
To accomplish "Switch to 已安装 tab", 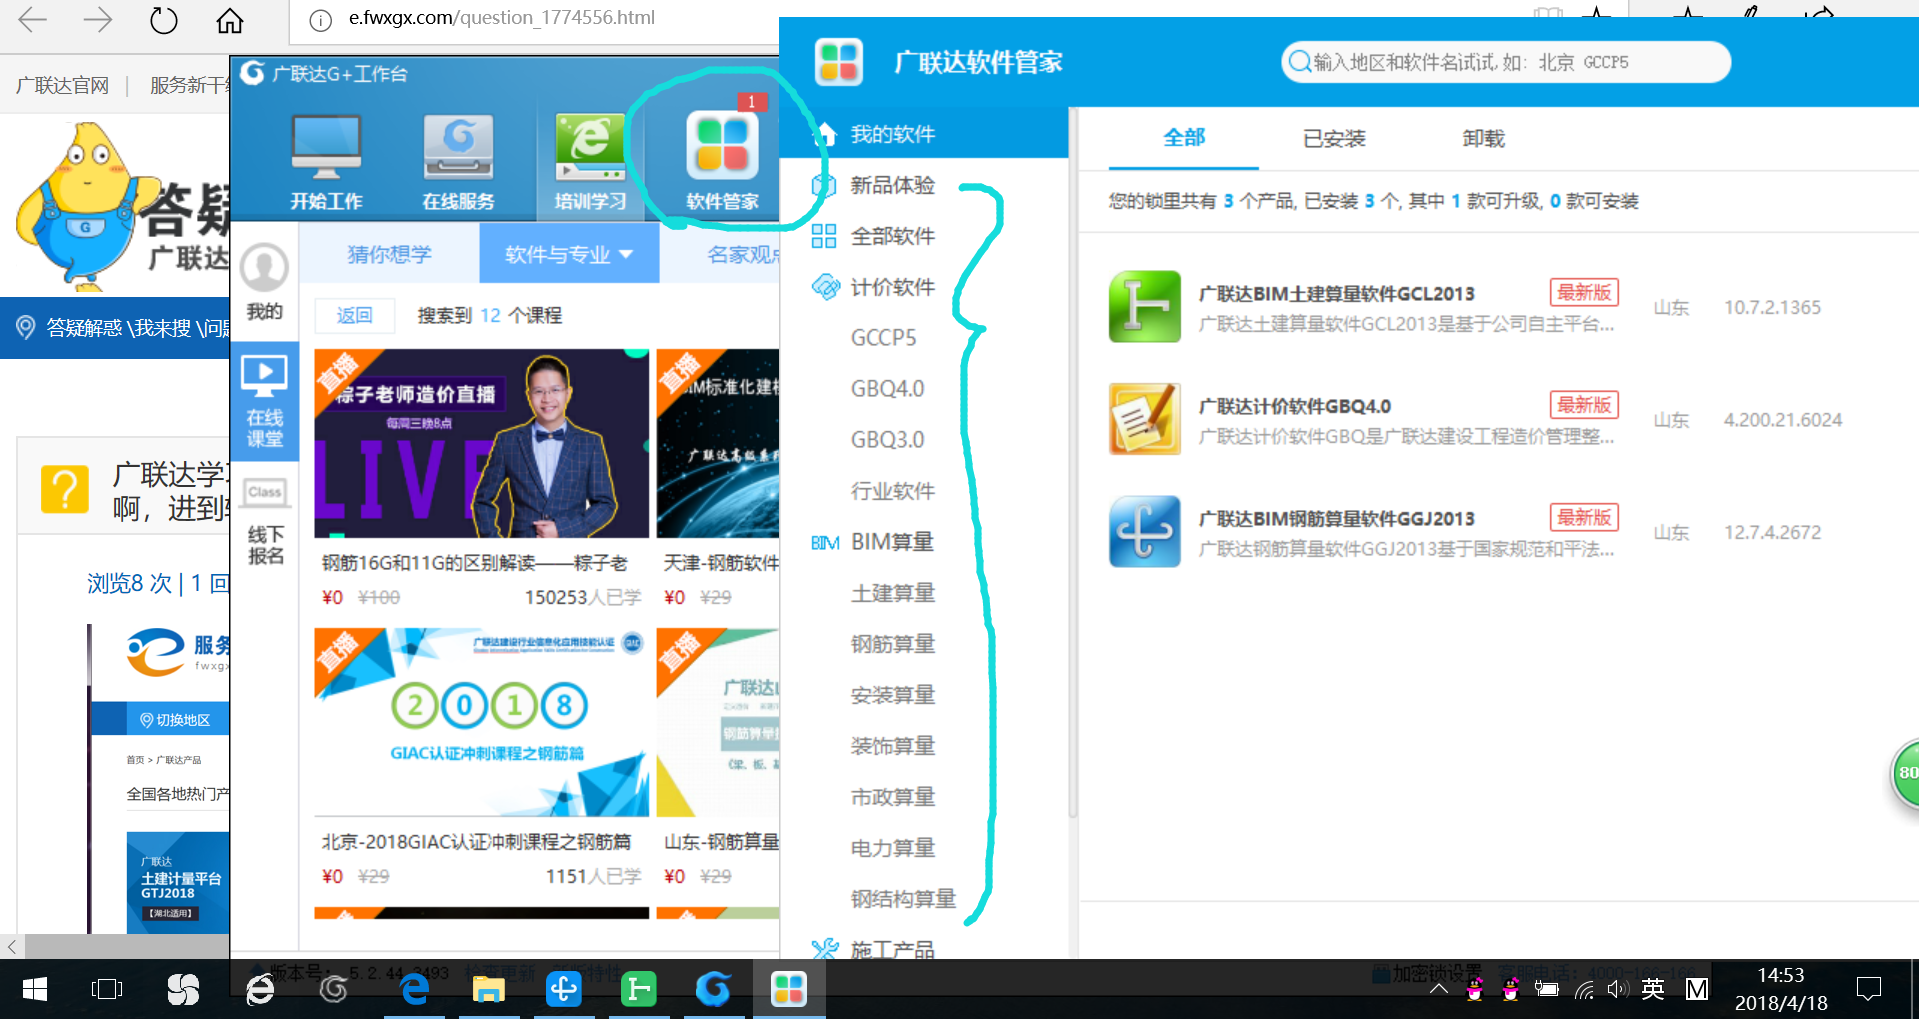I will (1334, 138).
